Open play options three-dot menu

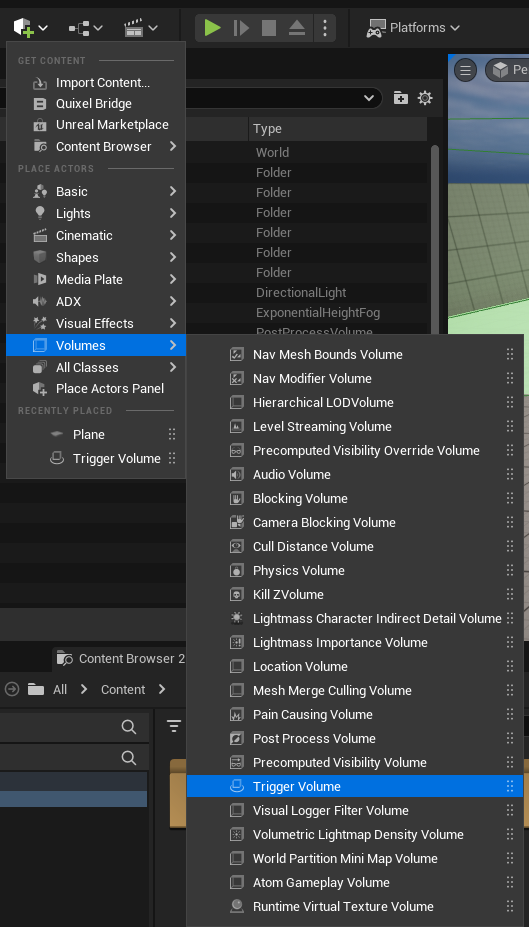point(324,27)
